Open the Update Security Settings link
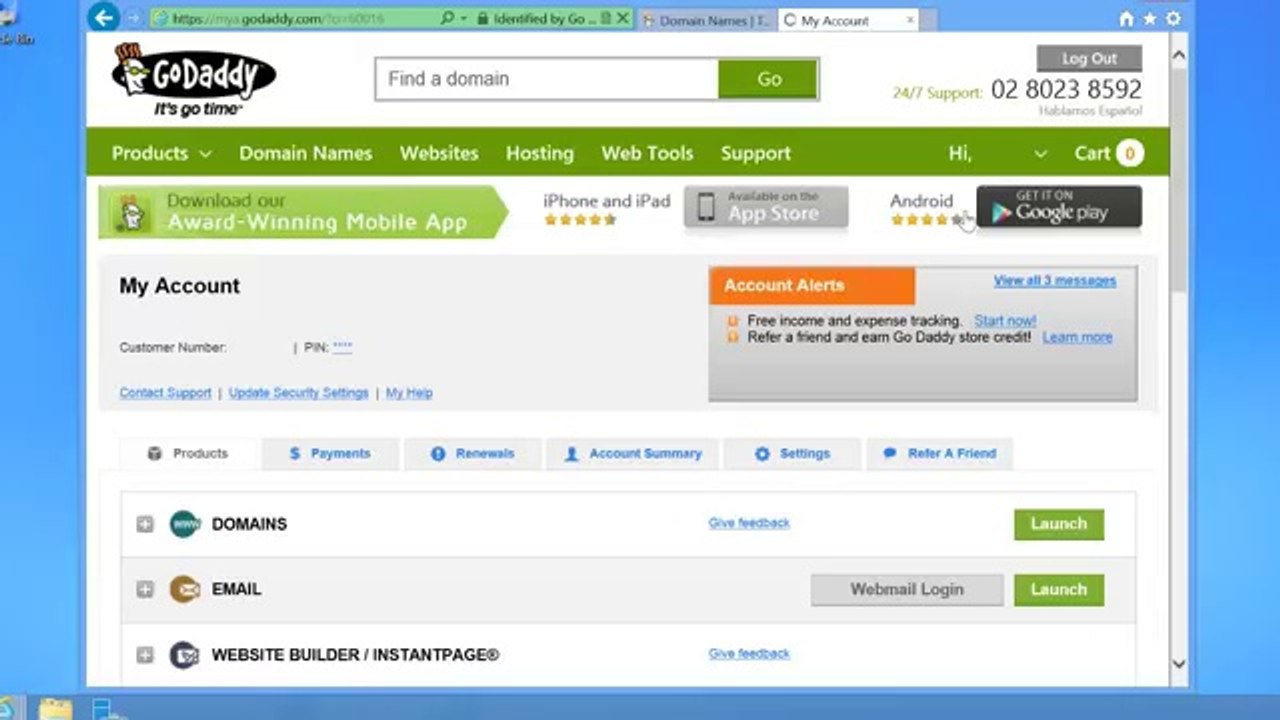The image size is (1280, 720). point(298,393)
